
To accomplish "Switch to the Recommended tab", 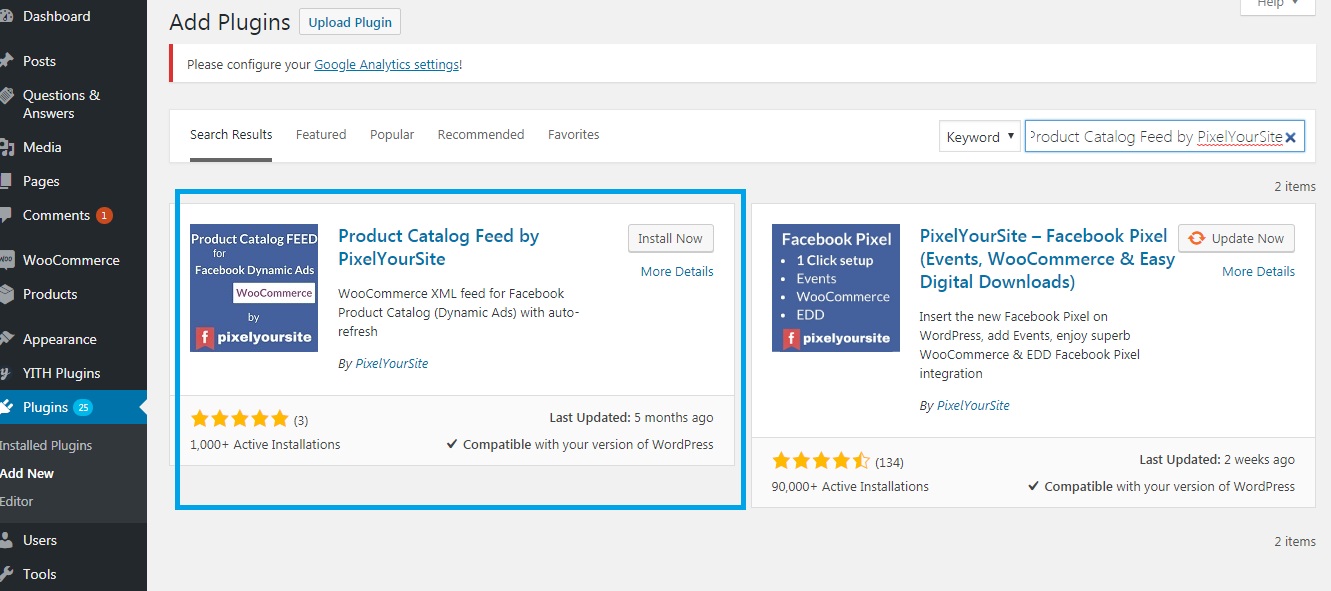I will click(x=481, y=135).
